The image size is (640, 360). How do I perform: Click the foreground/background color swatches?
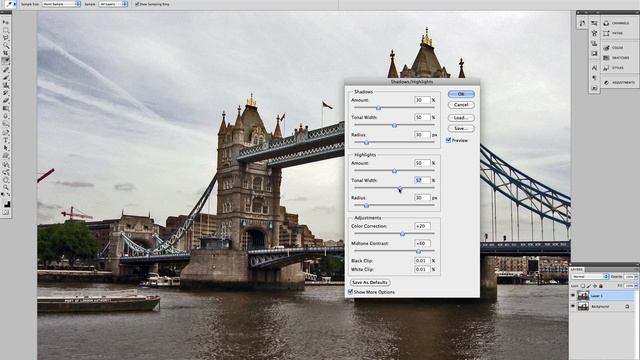tap(6, 204)
